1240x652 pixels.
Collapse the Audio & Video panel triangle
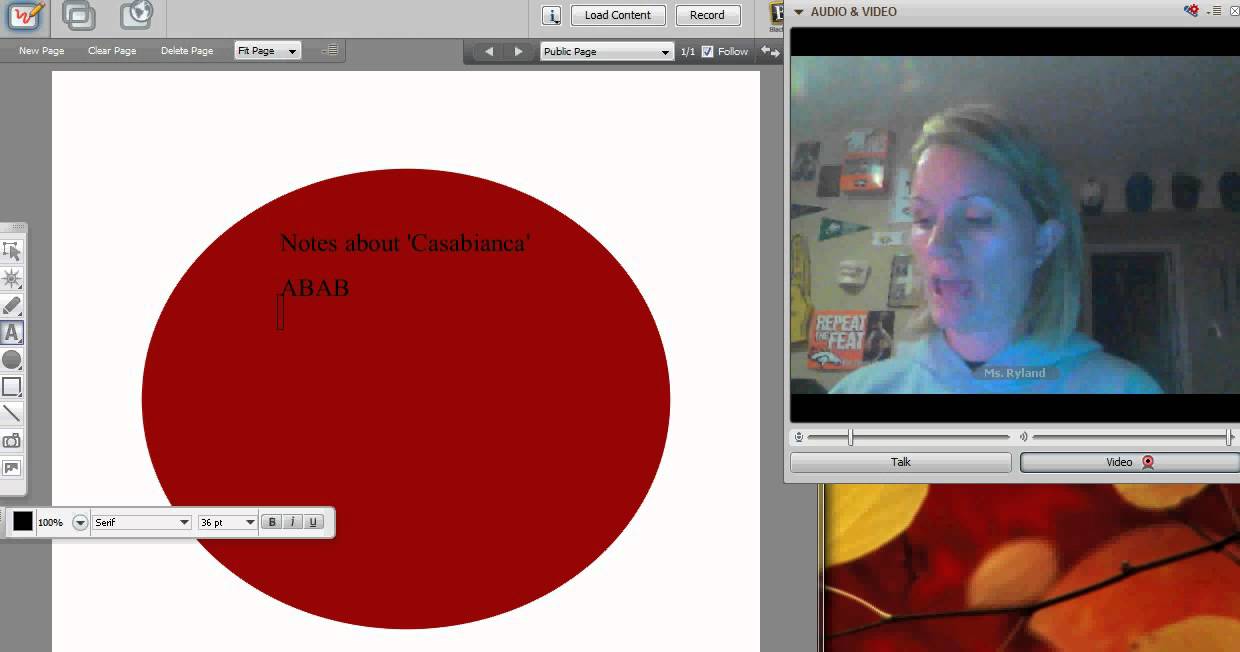799,12
